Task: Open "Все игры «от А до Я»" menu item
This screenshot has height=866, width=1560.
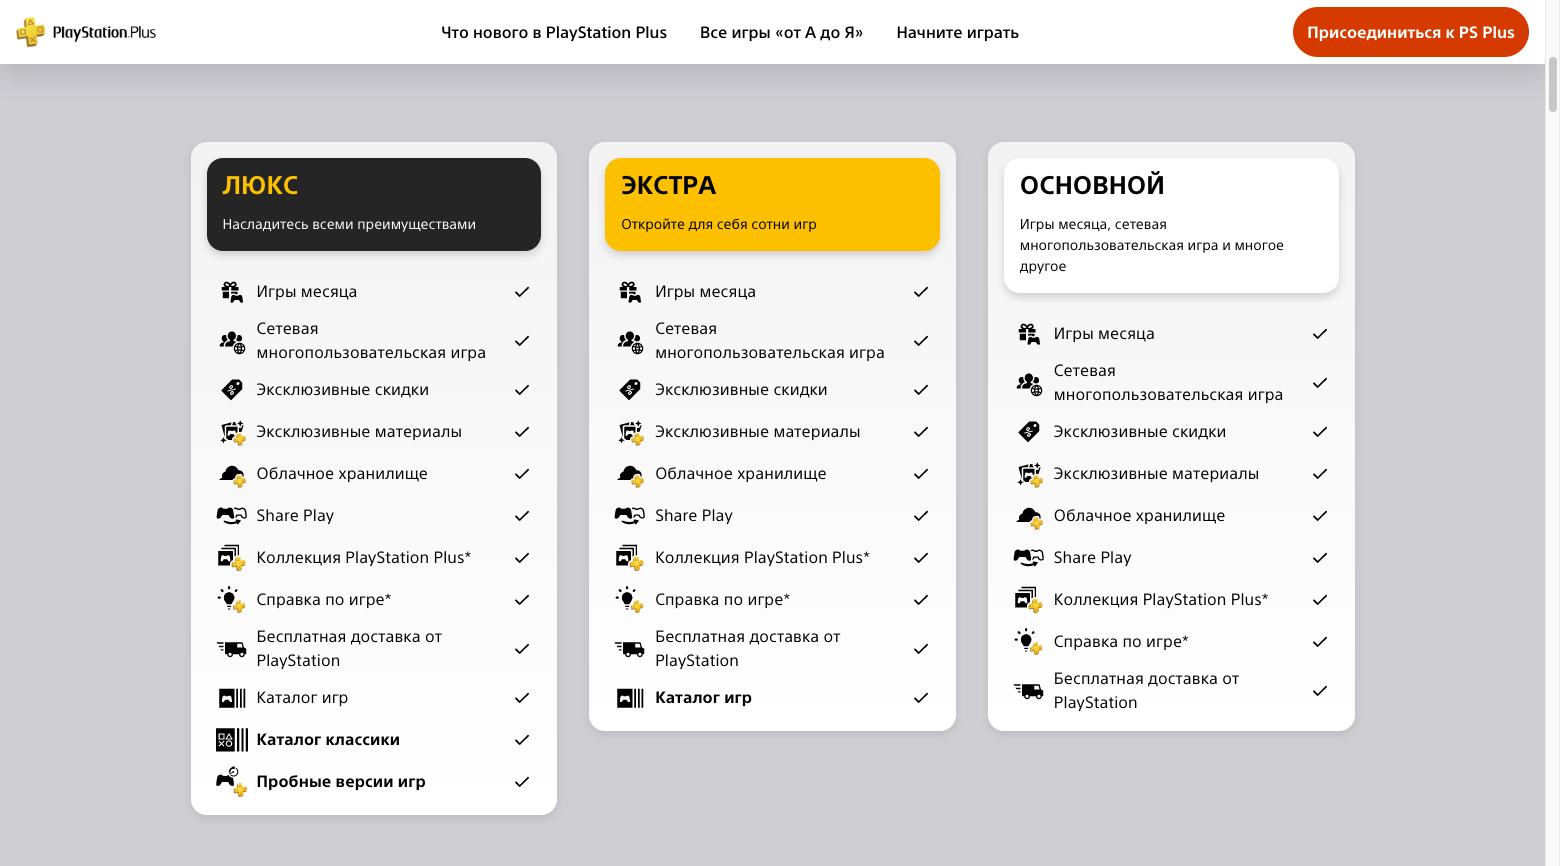Action: pyautogui.click(x=781, y=32)
